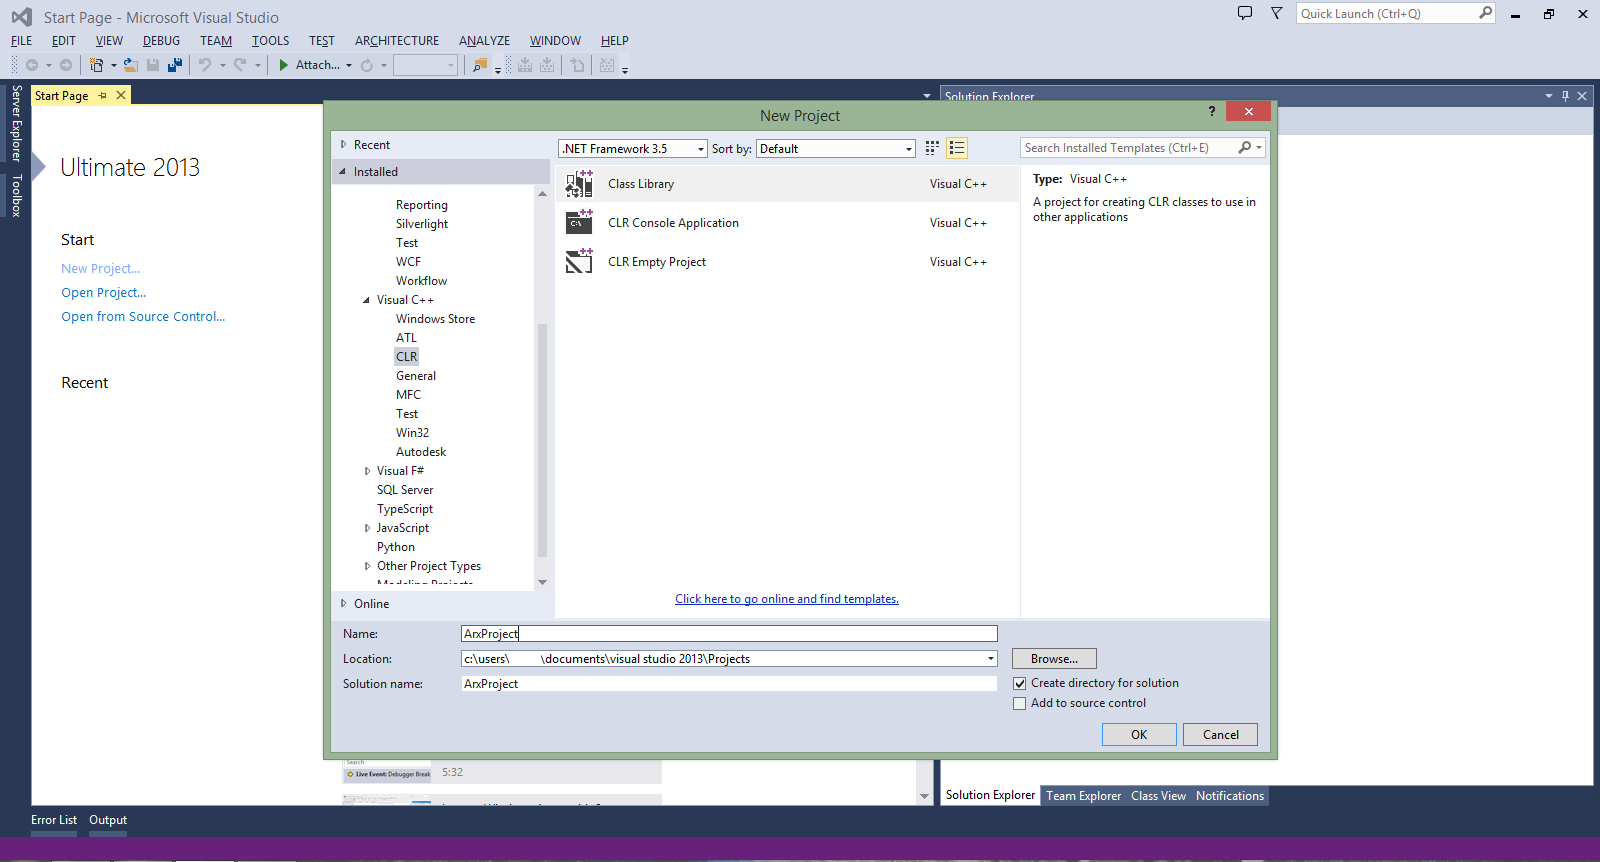Expand the Online section in dialog
Viewport: 1600px width, 862px height.
coord(343,604)
